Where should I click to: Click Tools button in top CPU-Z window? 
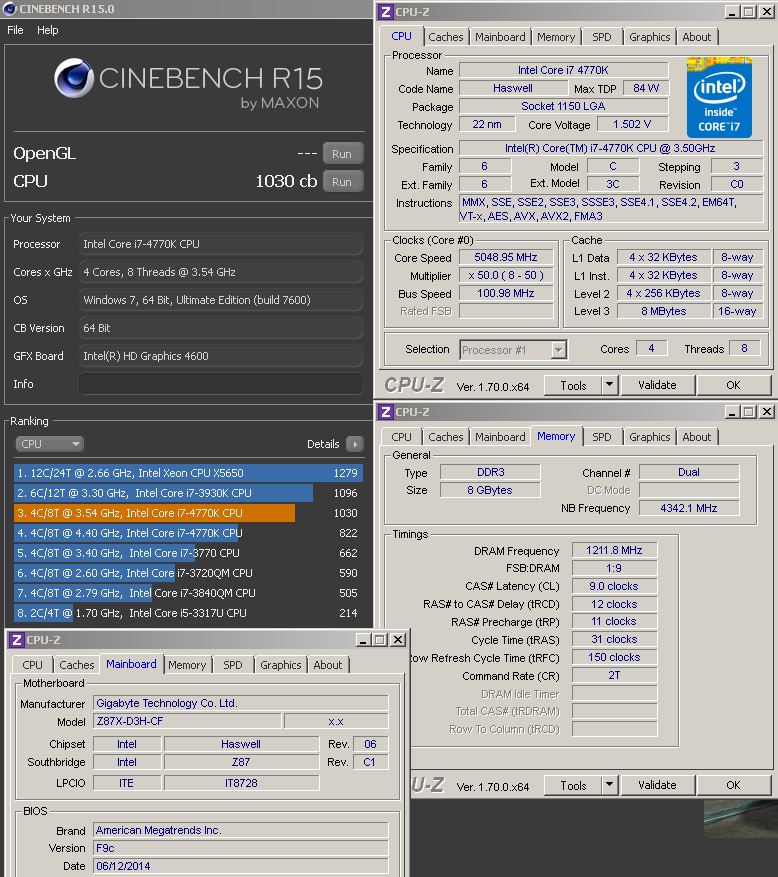pyautogui.click(x=573, y=385)
